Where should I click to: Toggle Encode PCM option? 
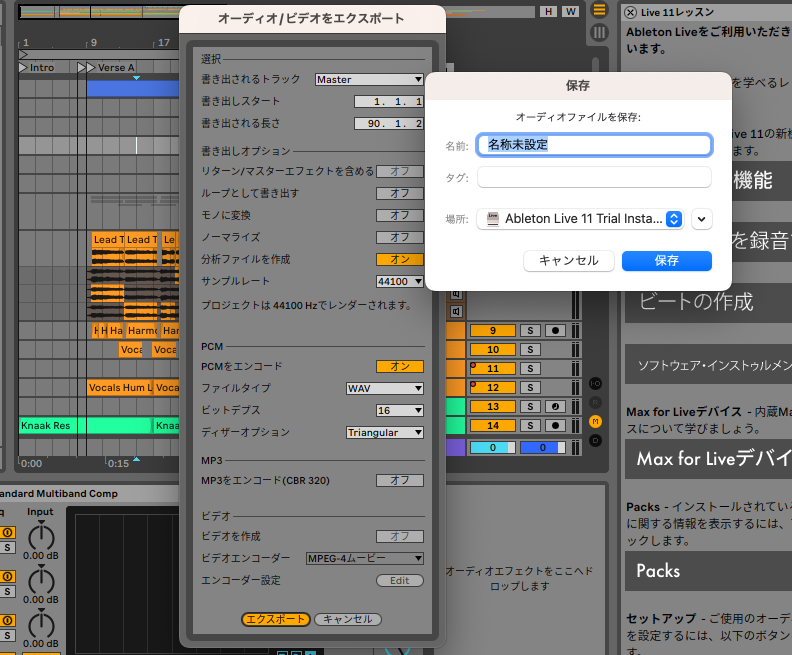[x=400, y=367]
